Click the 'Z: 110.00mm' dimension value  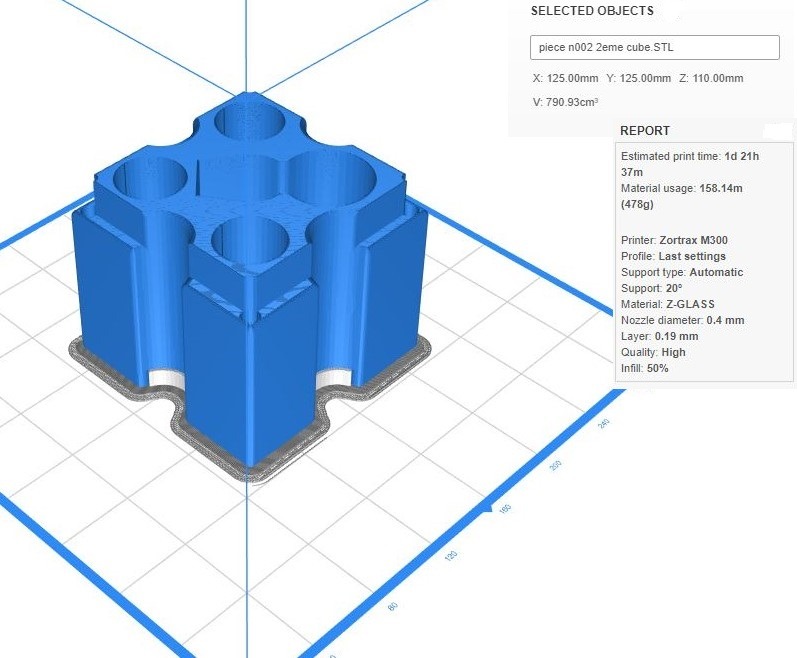pos(711,78)
